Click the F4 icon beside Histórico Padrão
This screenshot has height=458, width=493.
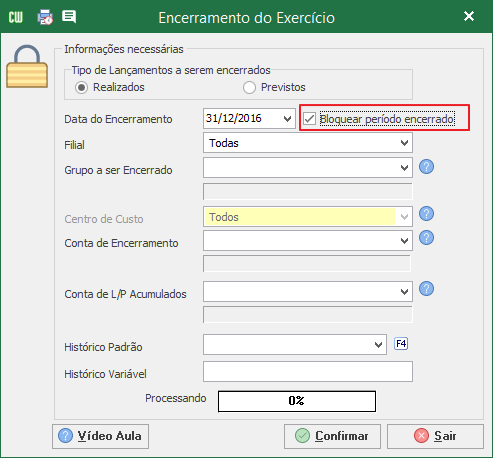pos(401,343)
